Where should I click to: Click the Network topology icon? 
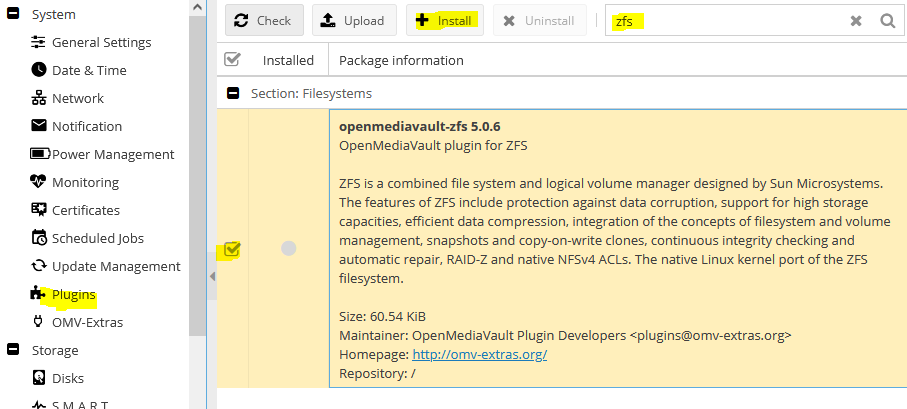tap(39, 98)
